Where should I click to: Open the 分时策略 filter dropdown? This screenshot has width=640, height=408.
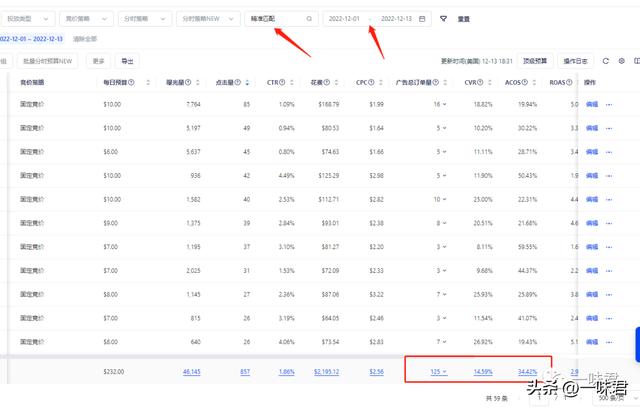(x=144, y=19)
